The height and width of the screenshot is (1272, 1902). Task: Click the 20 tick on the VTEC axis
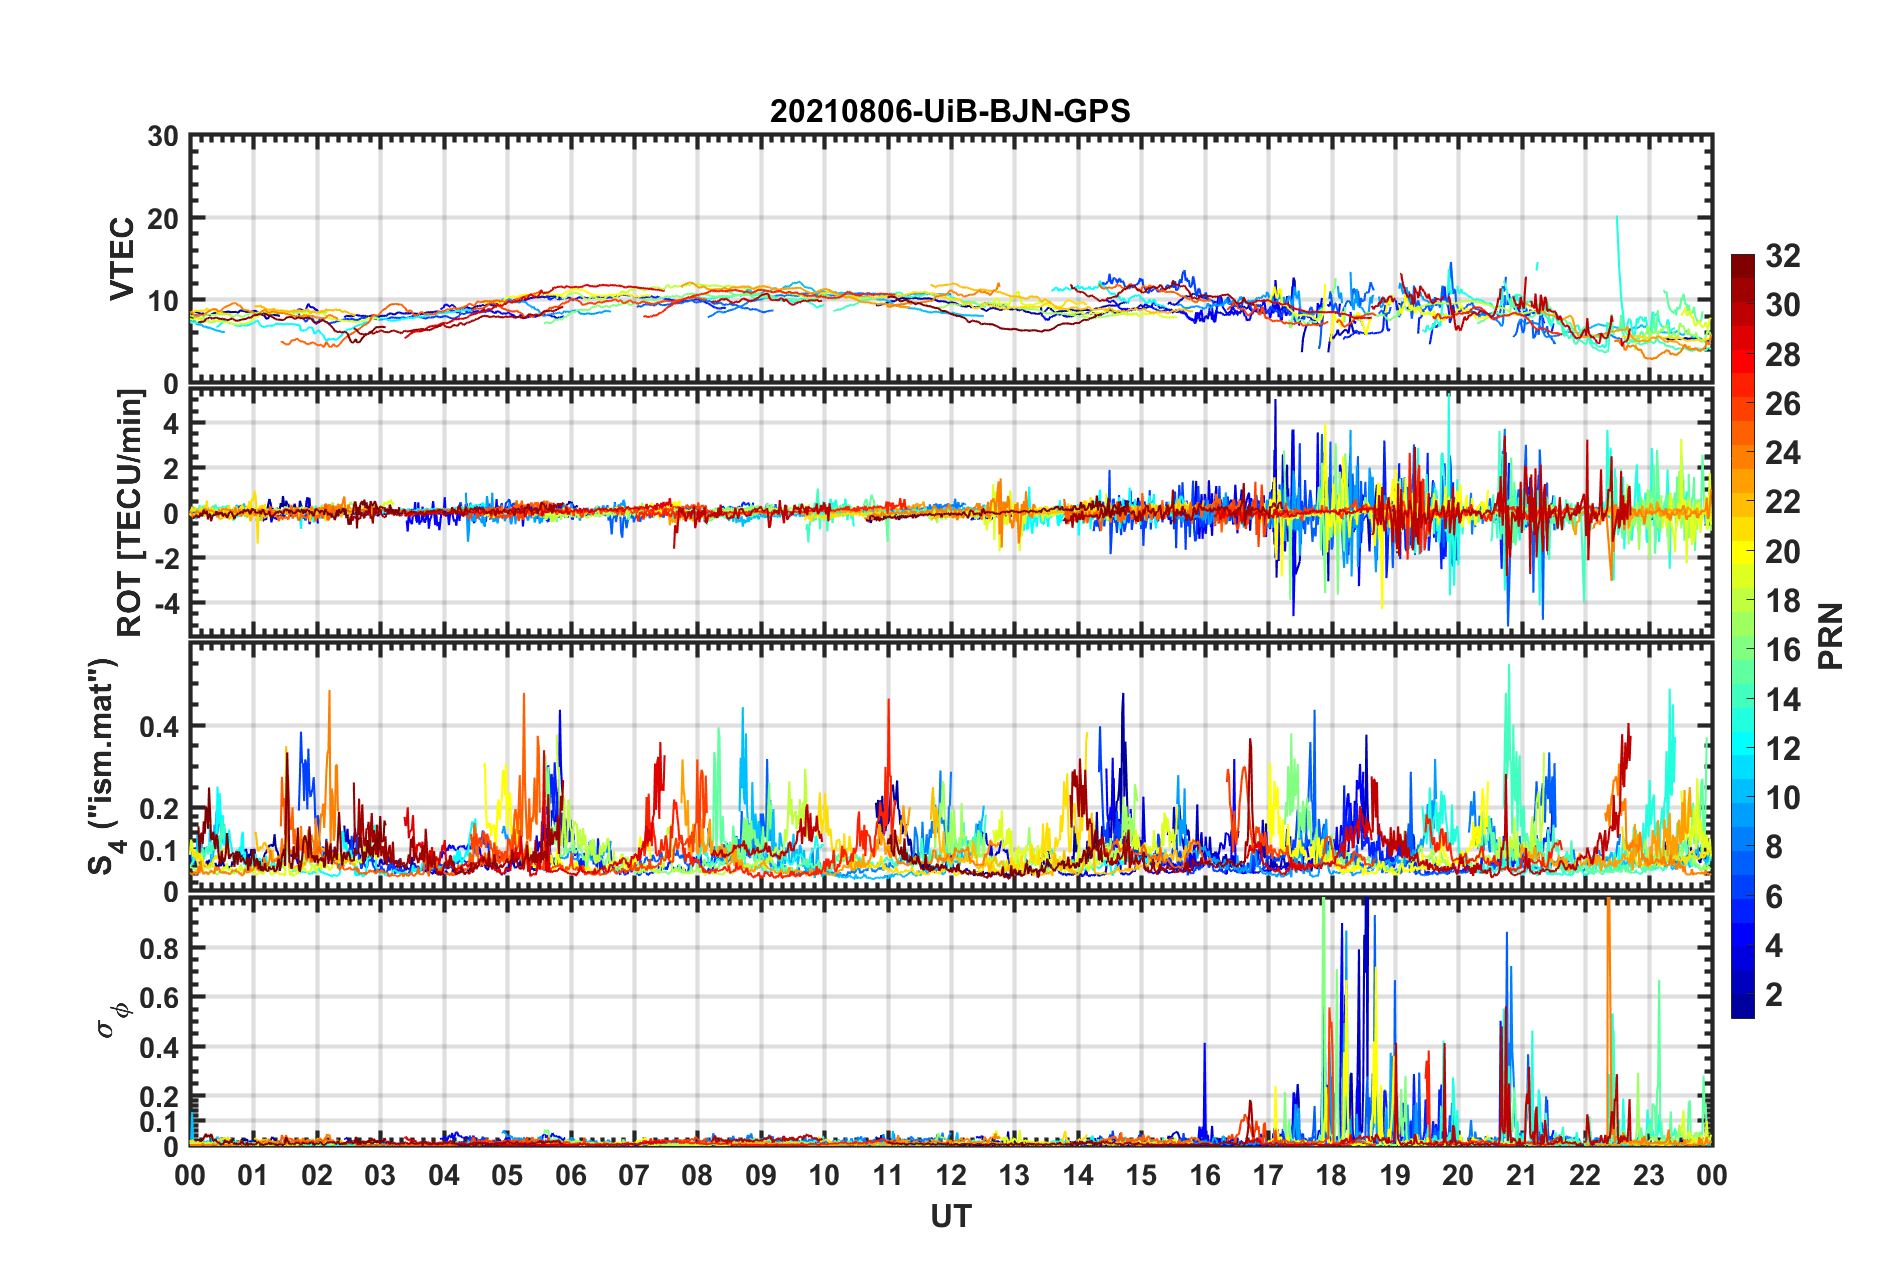(x=164, y=219)
